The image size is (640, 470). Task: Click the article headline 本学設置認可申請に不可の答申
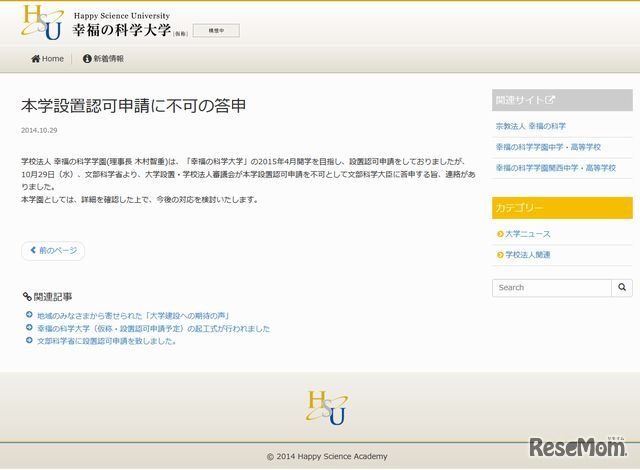tap(133, 106)
